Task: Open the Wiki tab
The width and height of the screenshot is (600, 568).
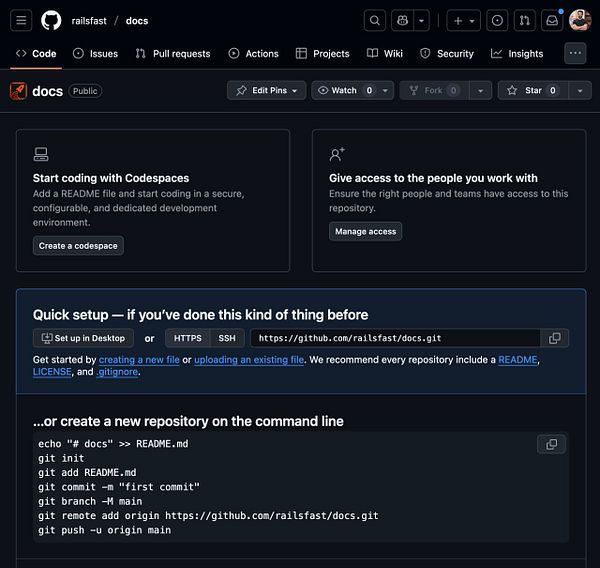Action: pos(385,54)
